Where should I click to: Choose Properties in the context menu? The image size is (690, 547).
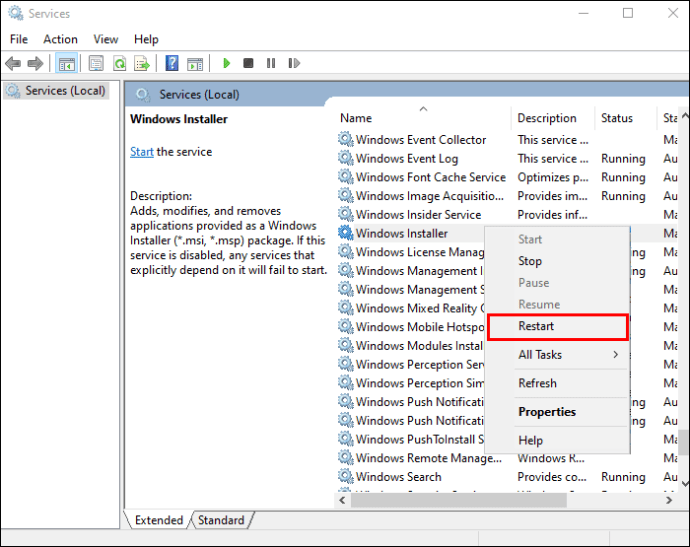(558, 412)
